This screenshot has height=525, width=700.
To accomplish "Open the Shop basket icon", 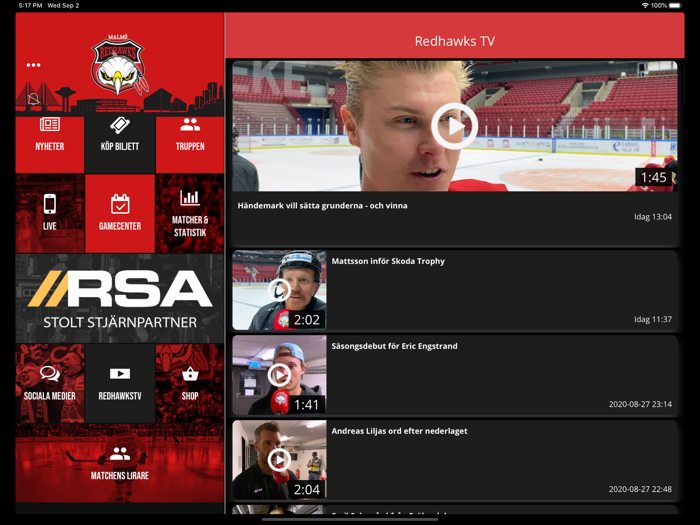I will [190, 382].
